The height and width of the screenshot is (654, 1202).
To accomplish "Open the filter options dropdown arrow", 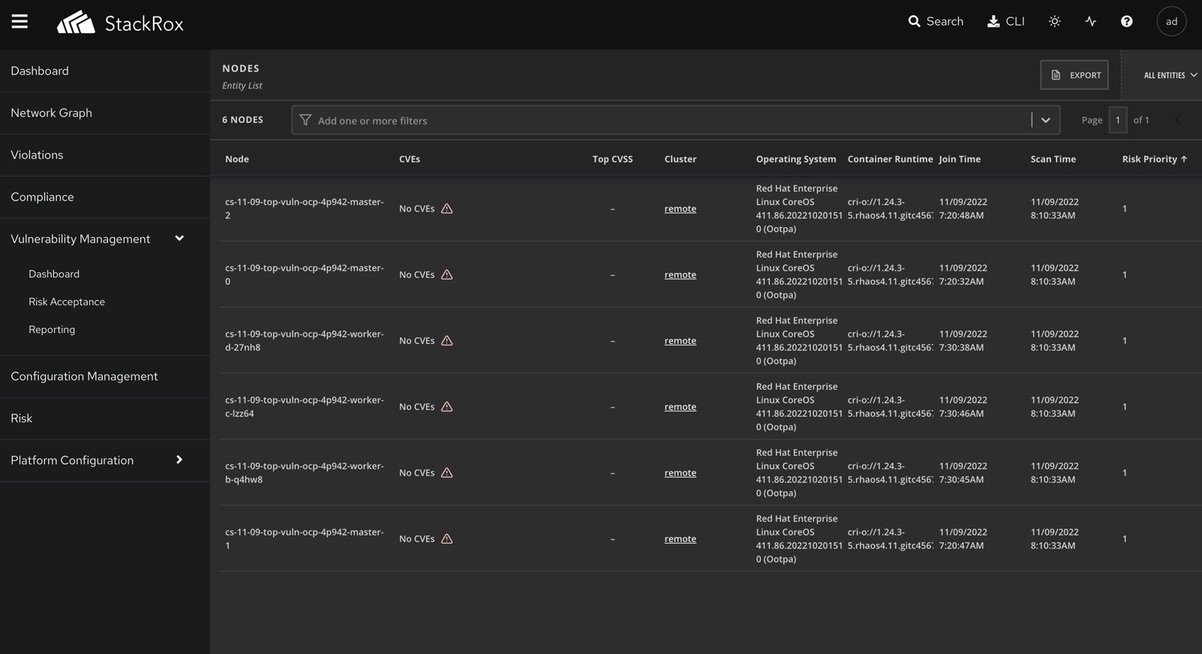I will pos(1045,120).
